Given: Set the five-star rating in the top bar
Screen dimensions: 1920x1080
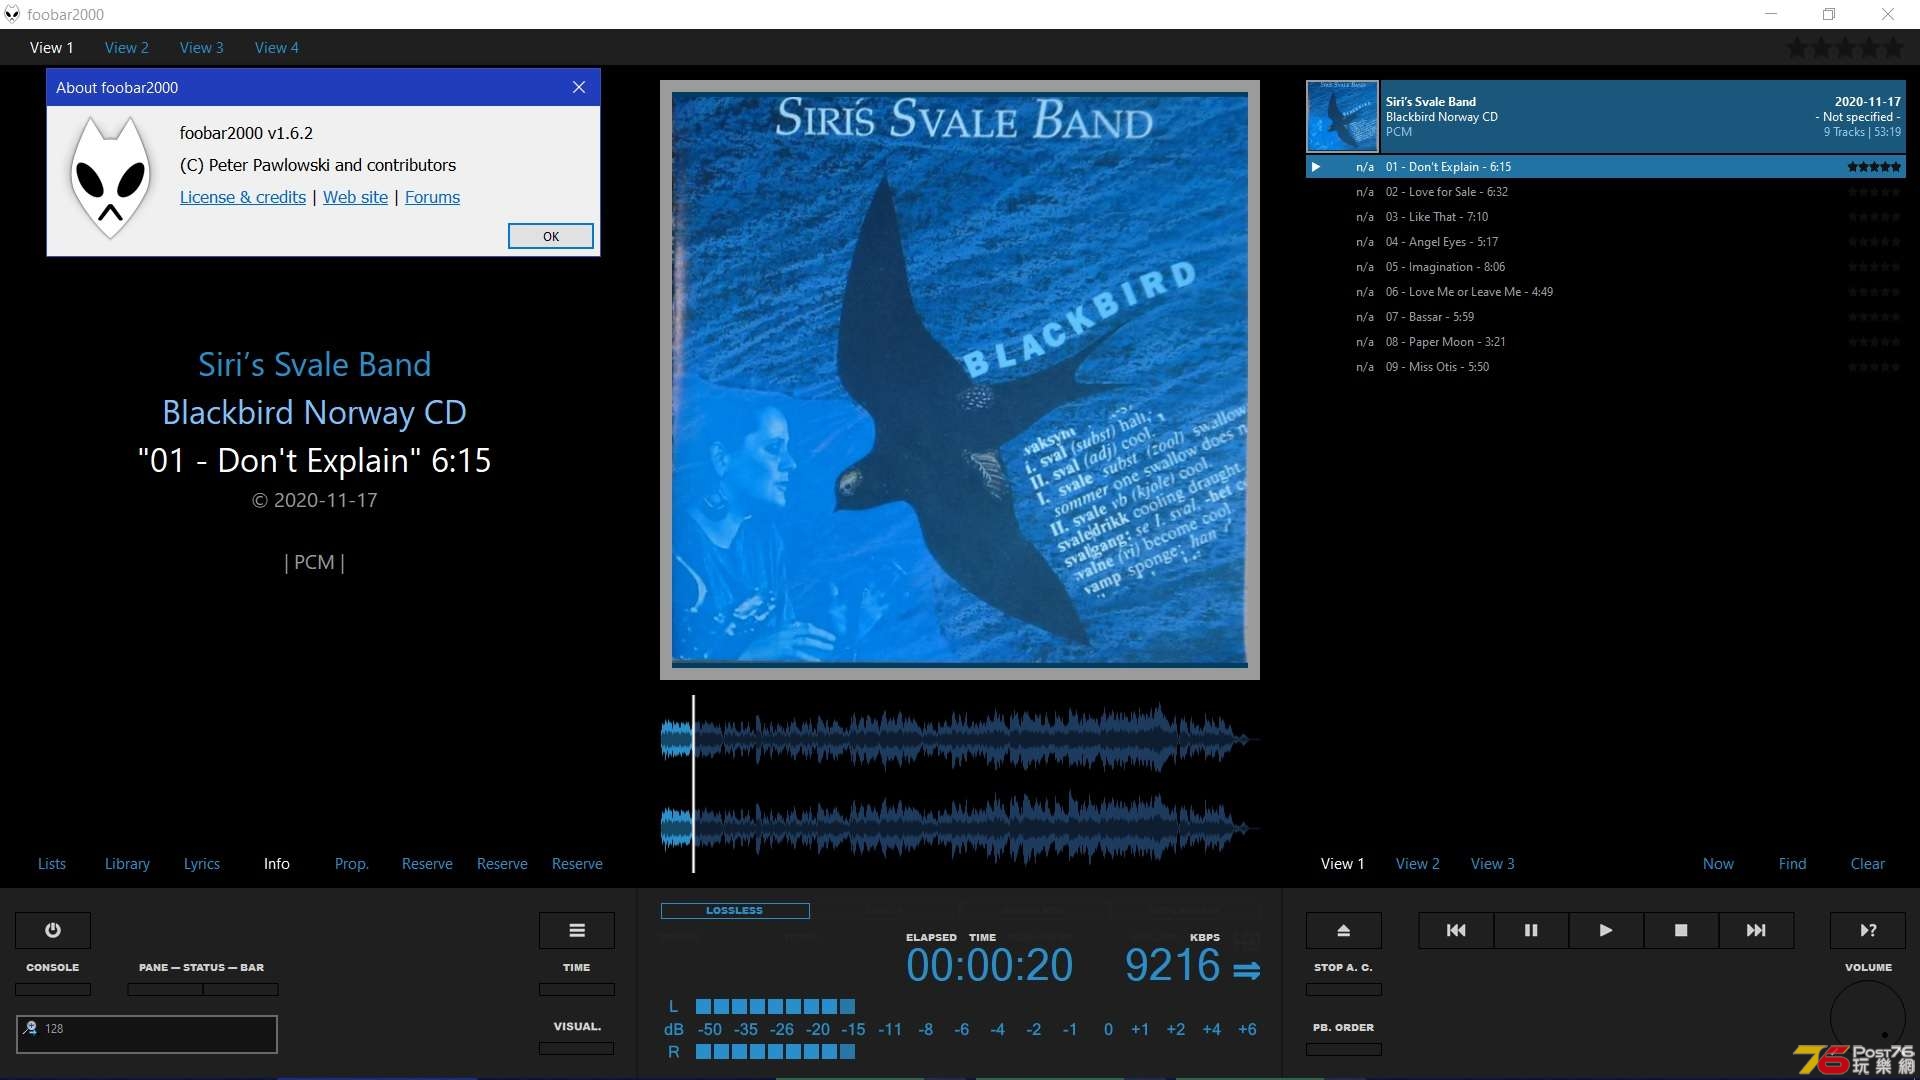Looking at the screenshot, I should click(1846, 47).
